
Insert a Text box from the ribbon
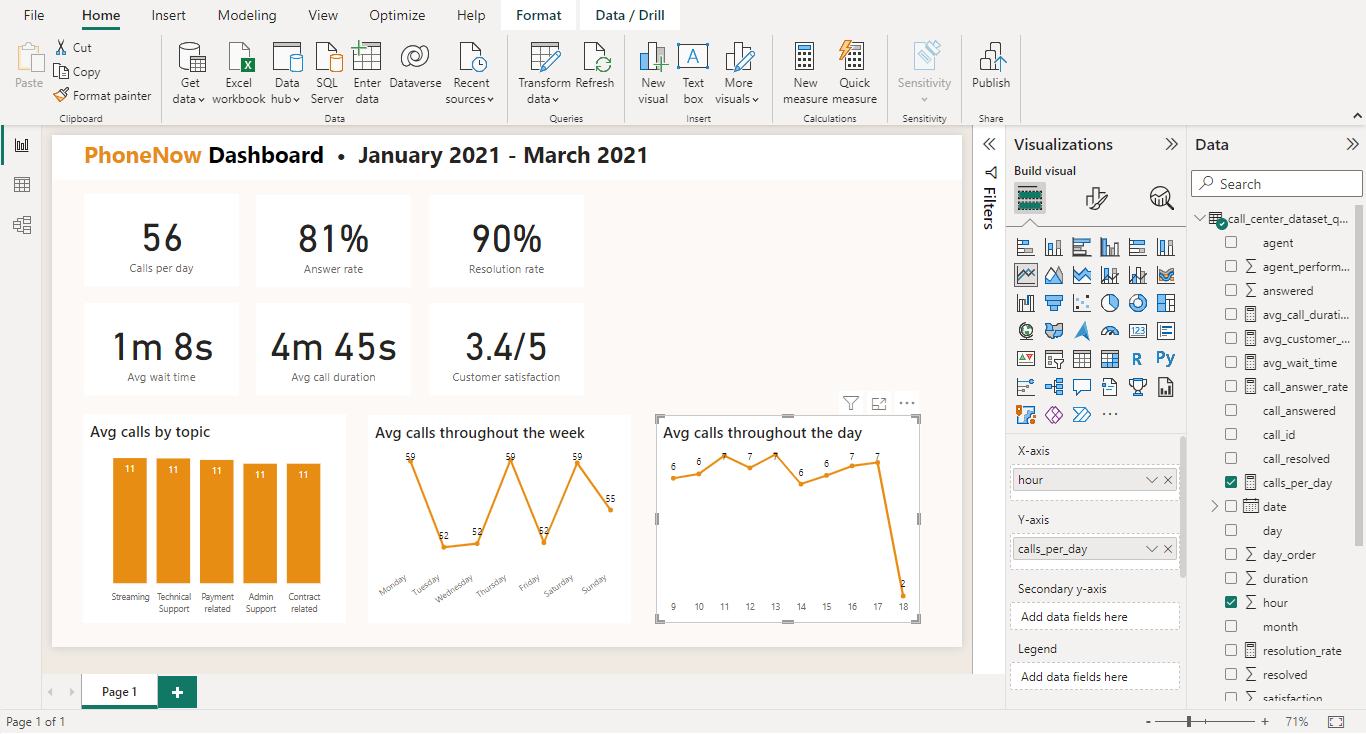click(x=693, y=74)
